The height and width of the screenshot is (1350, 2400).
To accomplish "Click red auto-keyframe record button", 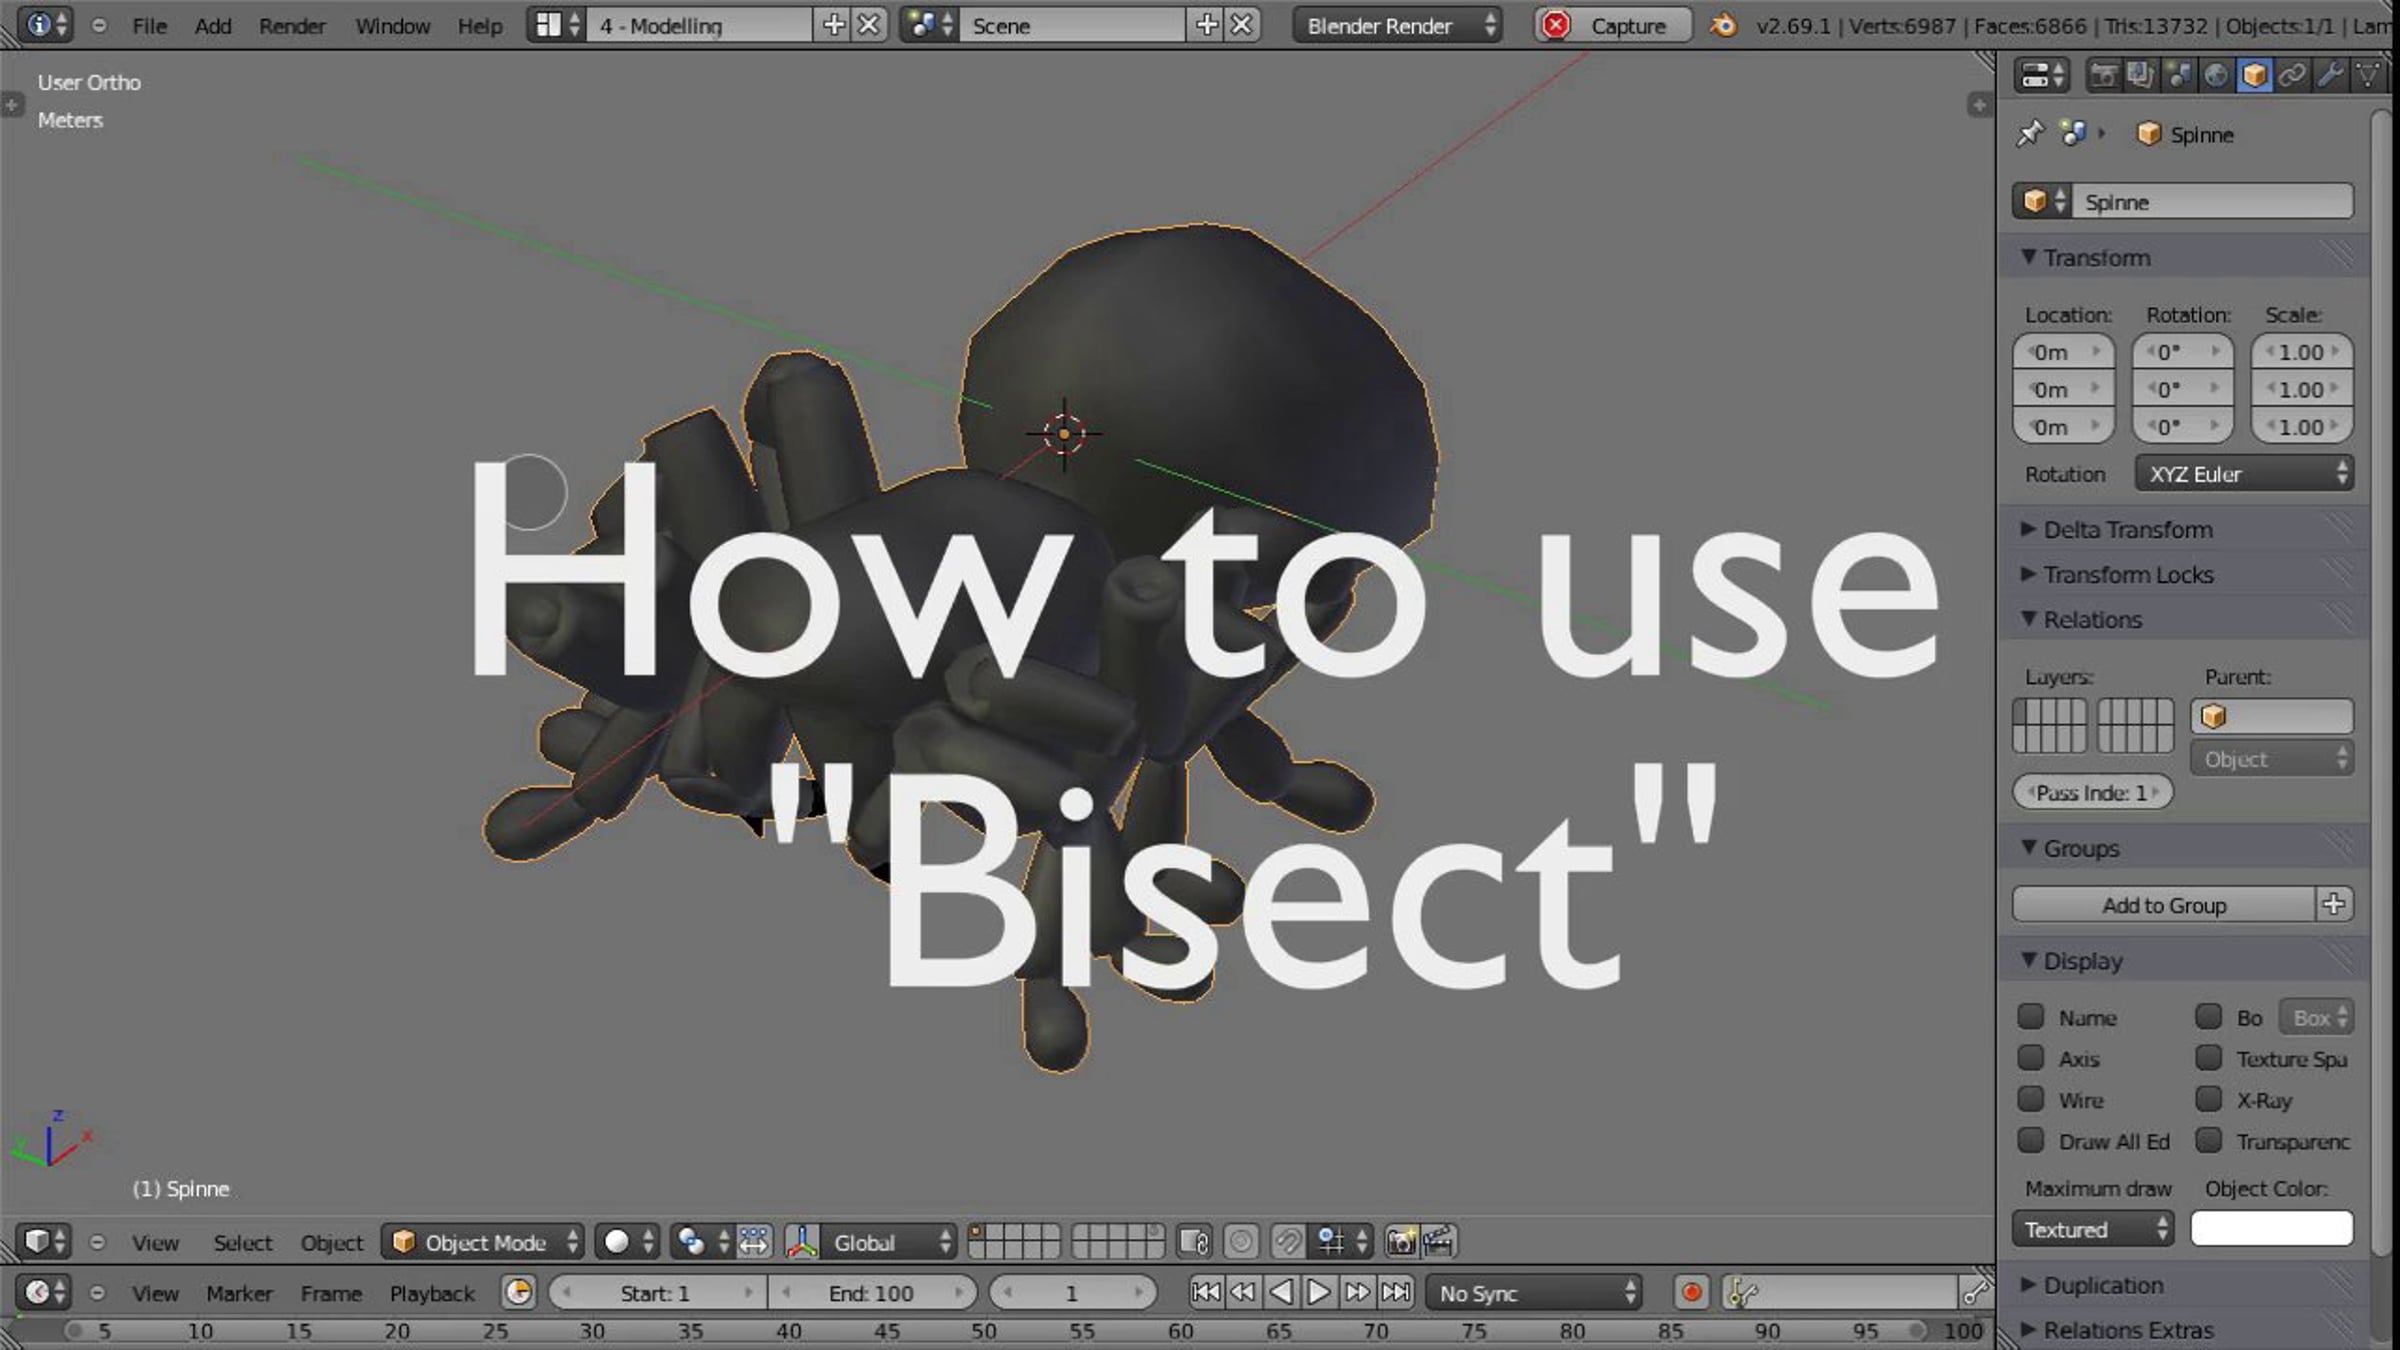I will (x=1692, y=1293).
